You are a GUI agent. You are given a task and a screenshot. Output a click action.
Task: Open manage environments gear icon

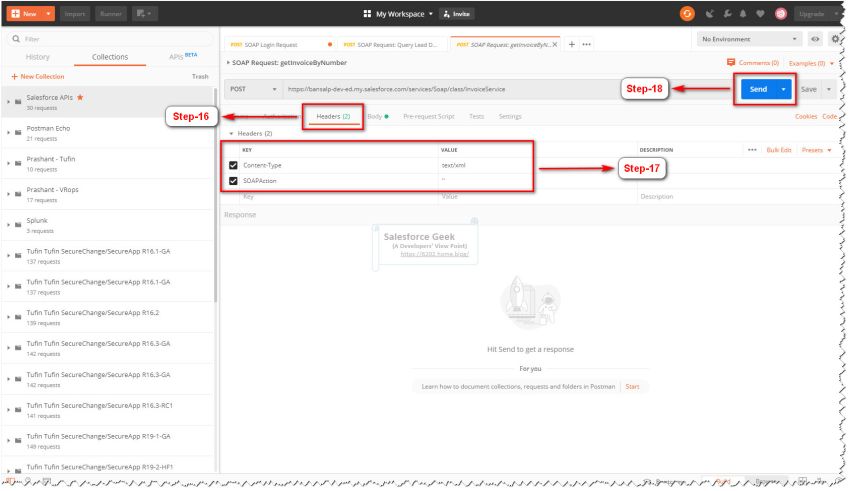point(835,39)
